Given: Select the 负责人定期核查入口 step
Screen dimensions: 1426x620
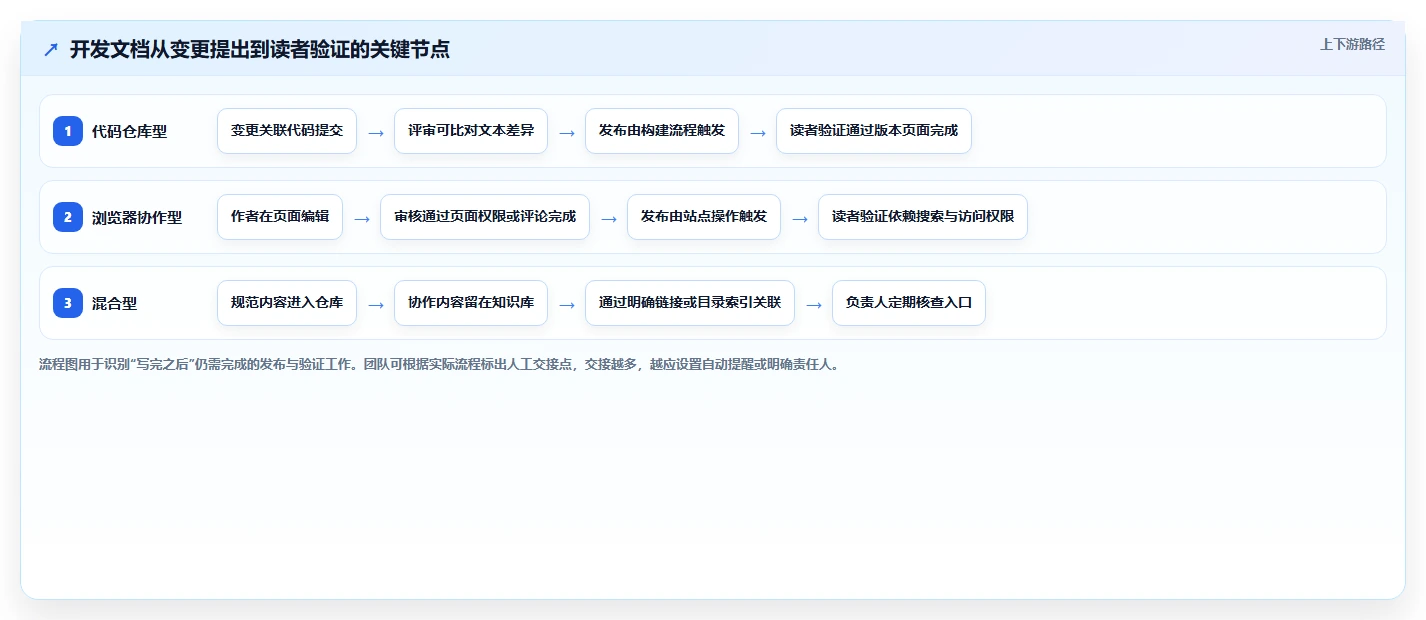Looking at the screenshot, I should click(x=909, y=303).
